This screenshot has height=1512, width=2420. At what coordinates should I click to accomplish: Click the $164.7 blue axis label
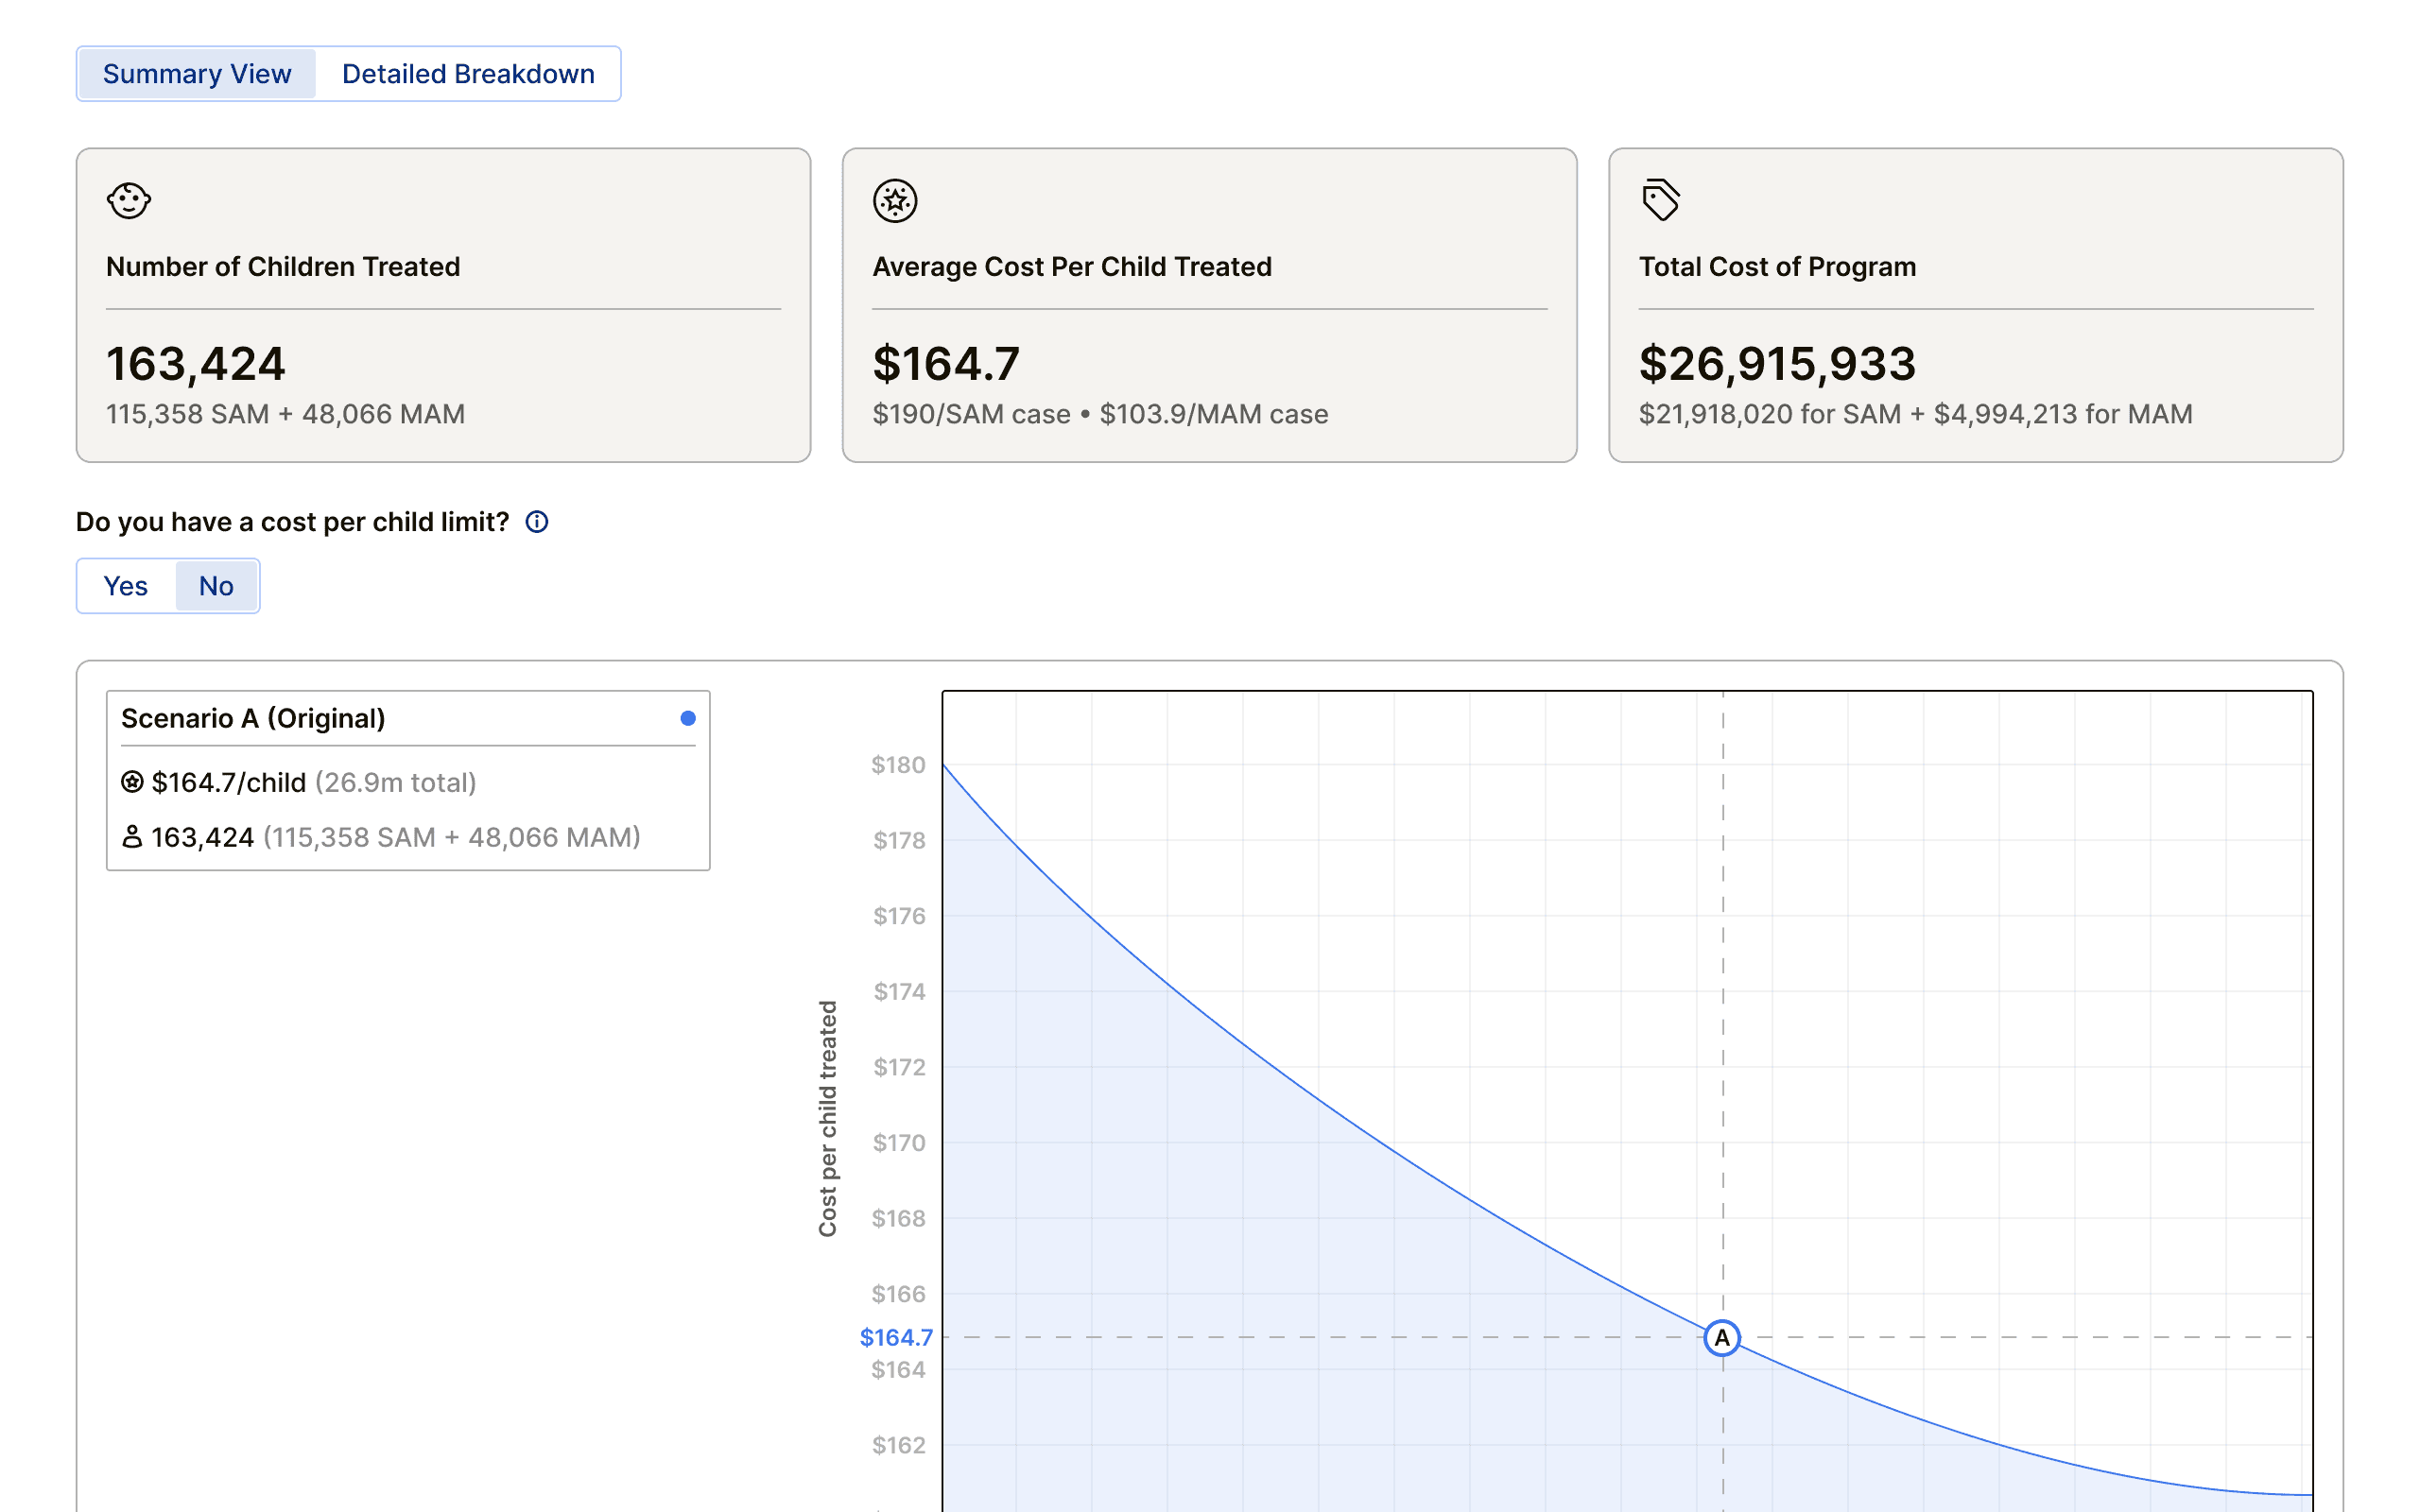(x=895, y=1337)
